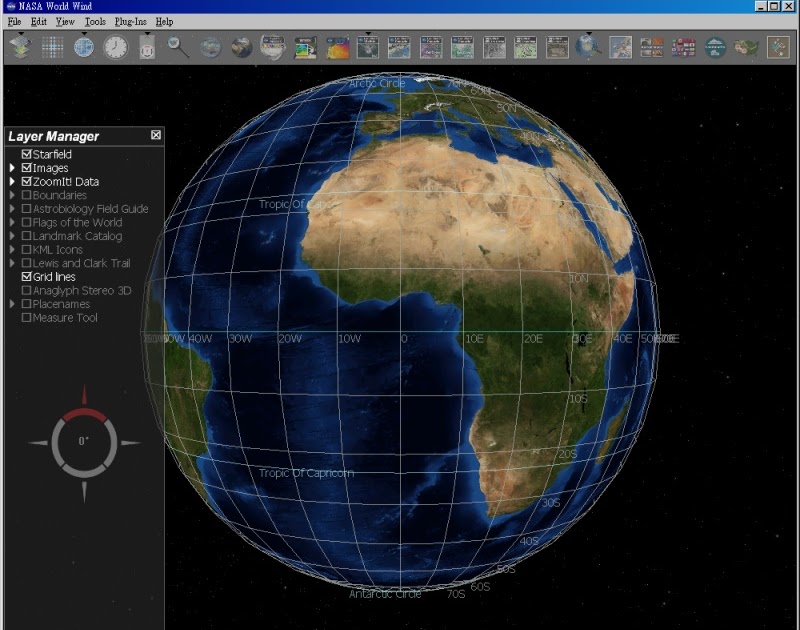Click the brown-gray map tile toolbar icon
Viewport: 800px width, 630px height.
tap(557, 47)
